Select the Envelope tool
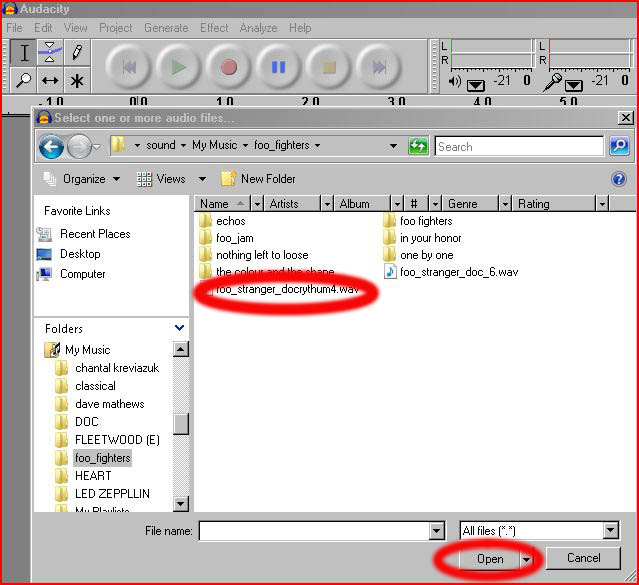The height and width of the screenshot is (585, 639). [49, 53]
